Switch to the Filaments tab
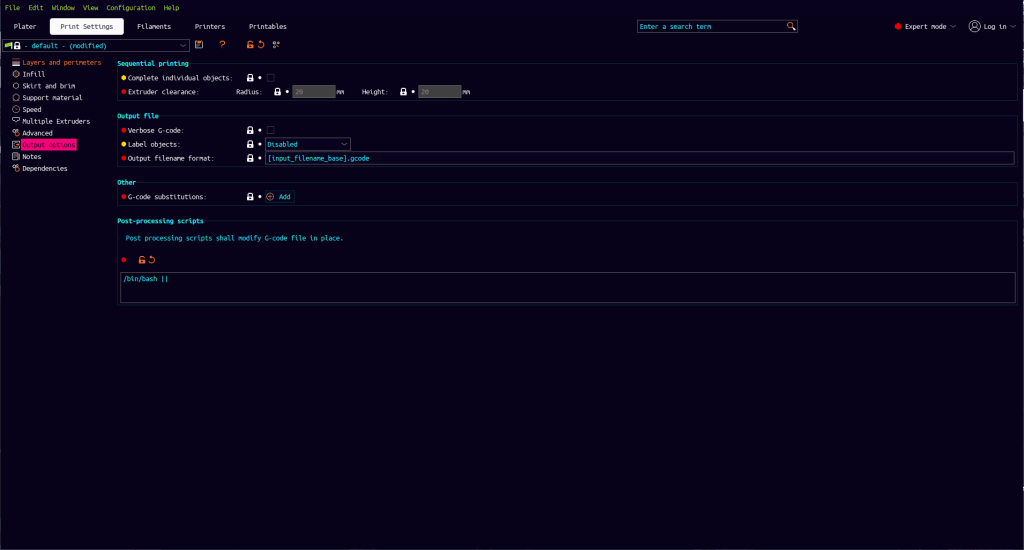The image size is (1024, 550). (x=153, y=26)
